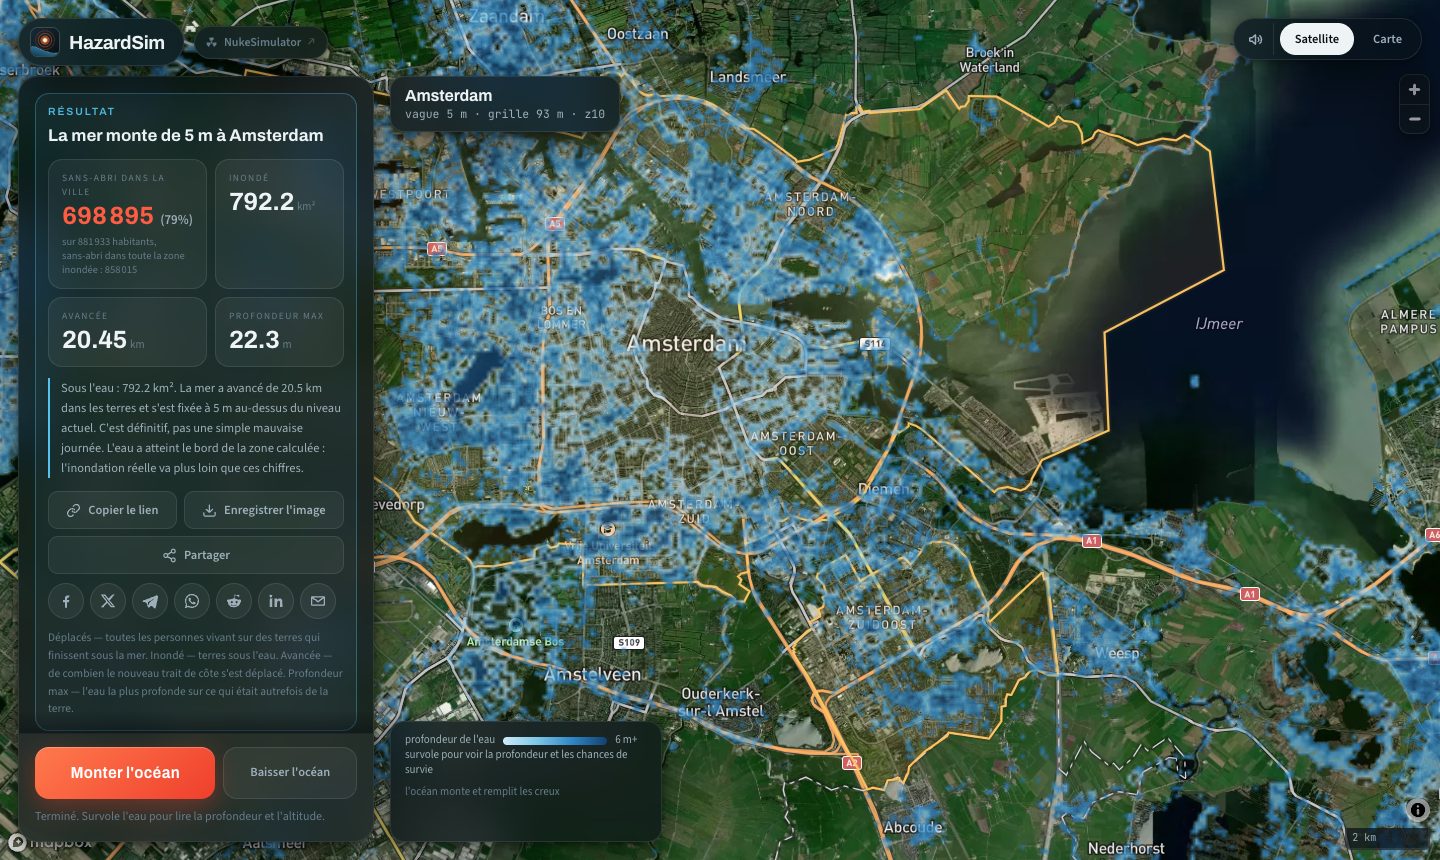Share result on X

click(108, 601)
